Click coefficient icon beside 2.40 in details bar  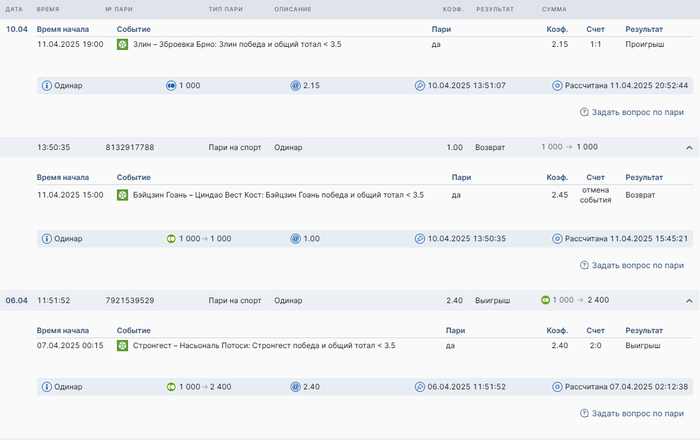(x=295, y=387)
